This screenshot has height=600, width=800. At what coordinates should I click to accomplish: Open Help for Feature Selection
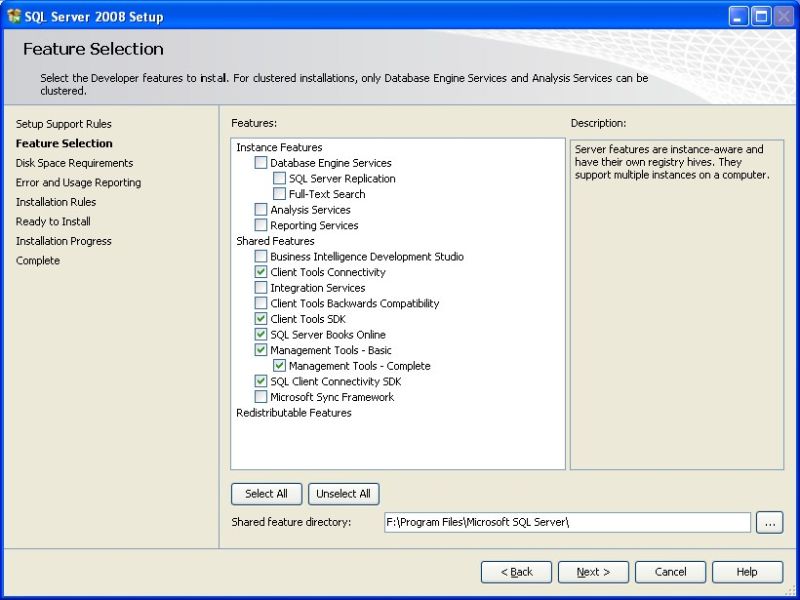(x=747, y=571)
